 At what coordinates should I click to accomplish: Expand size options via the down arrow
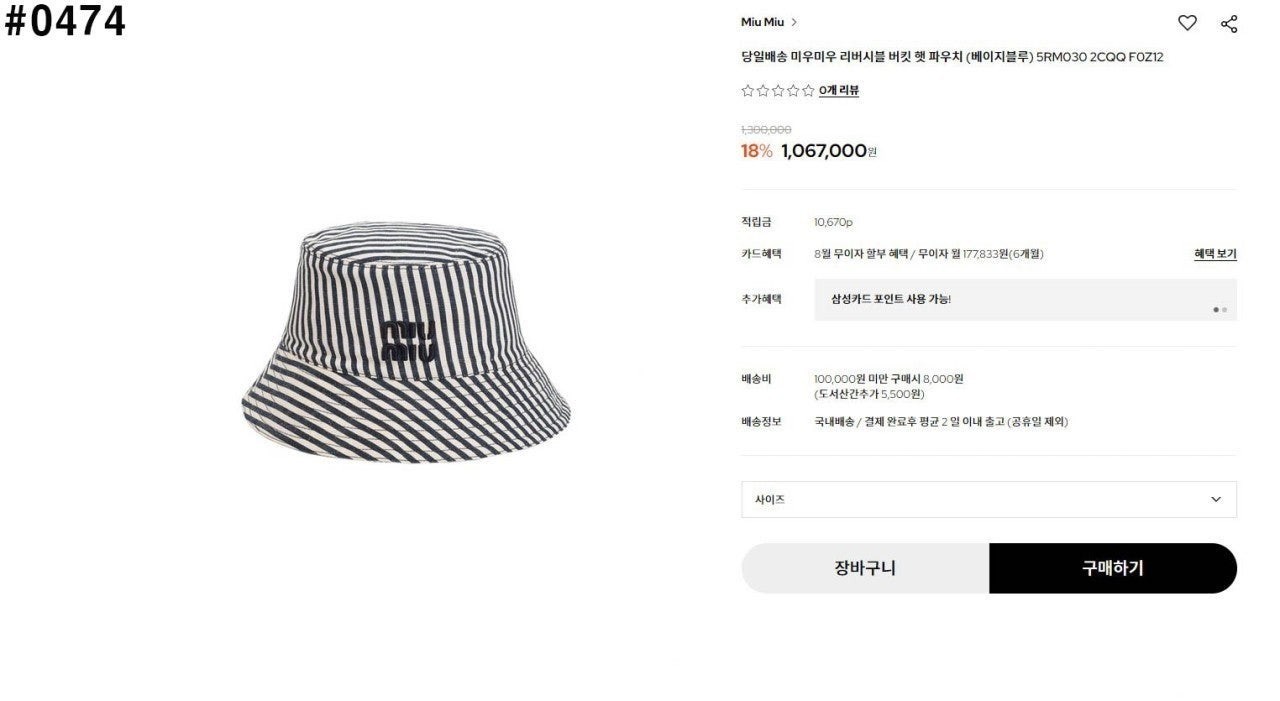tap(1216, 499)
